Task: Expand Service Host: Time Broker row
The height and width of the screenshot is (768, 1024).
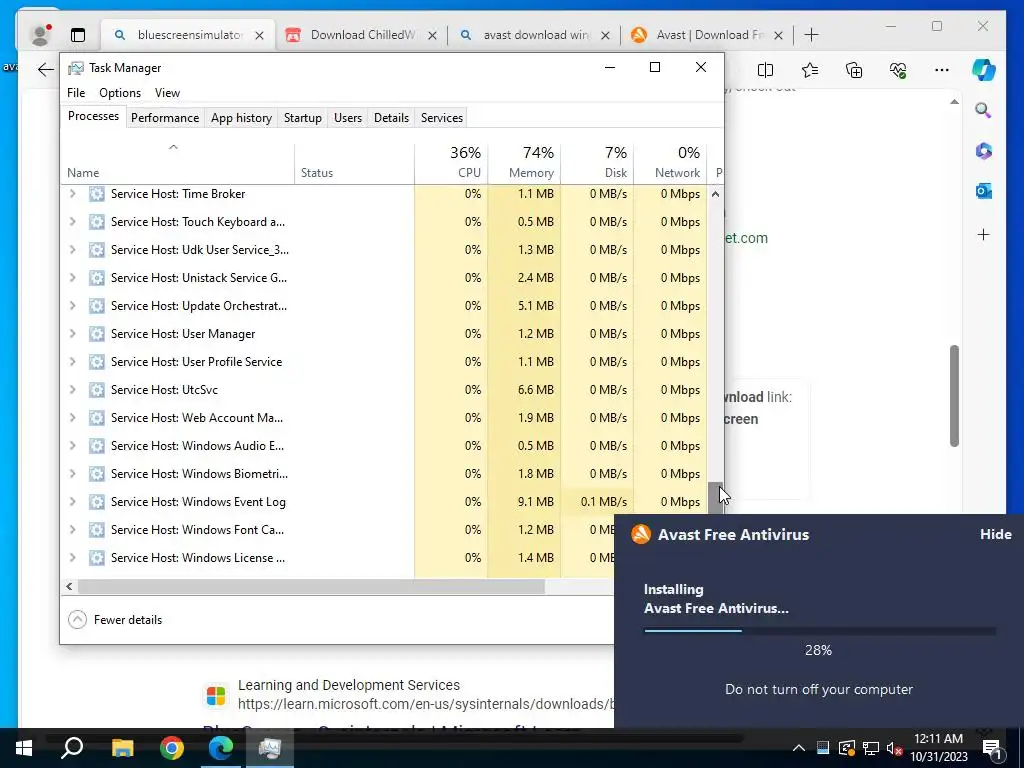Action: point(72,193)
